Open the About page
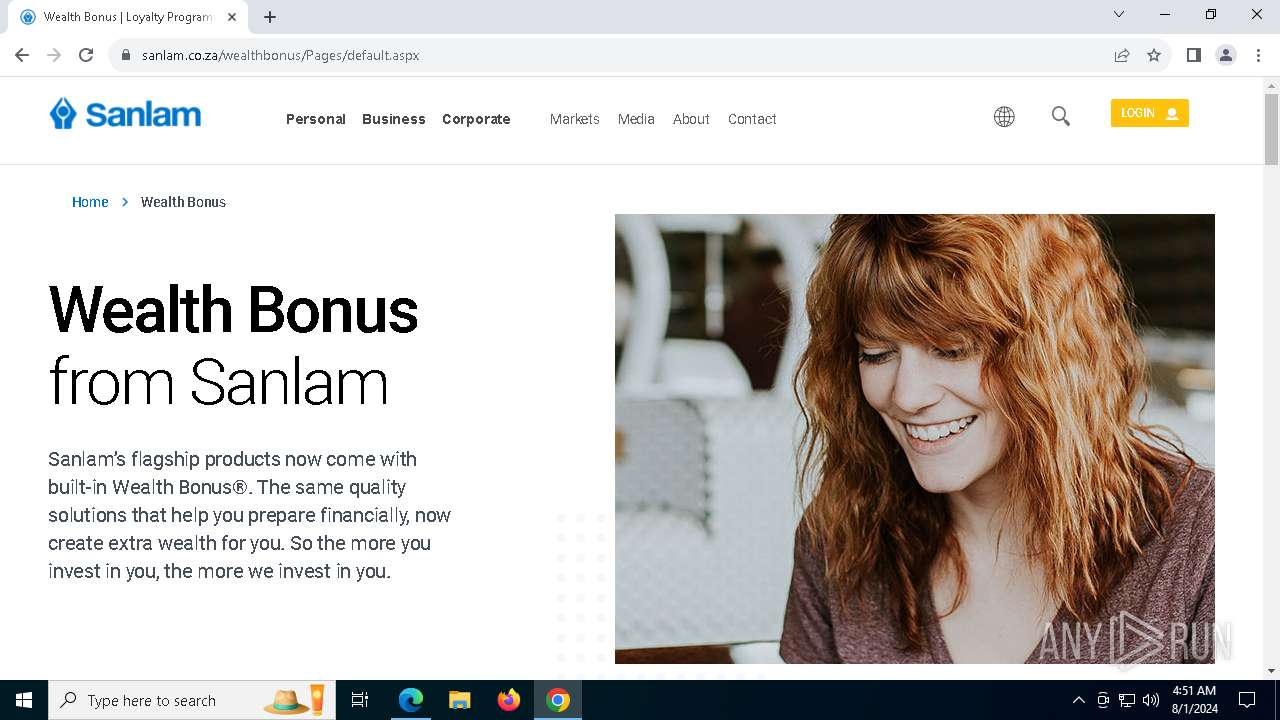The height and width of the screenshot is (720, 1280). pos(691,119)
